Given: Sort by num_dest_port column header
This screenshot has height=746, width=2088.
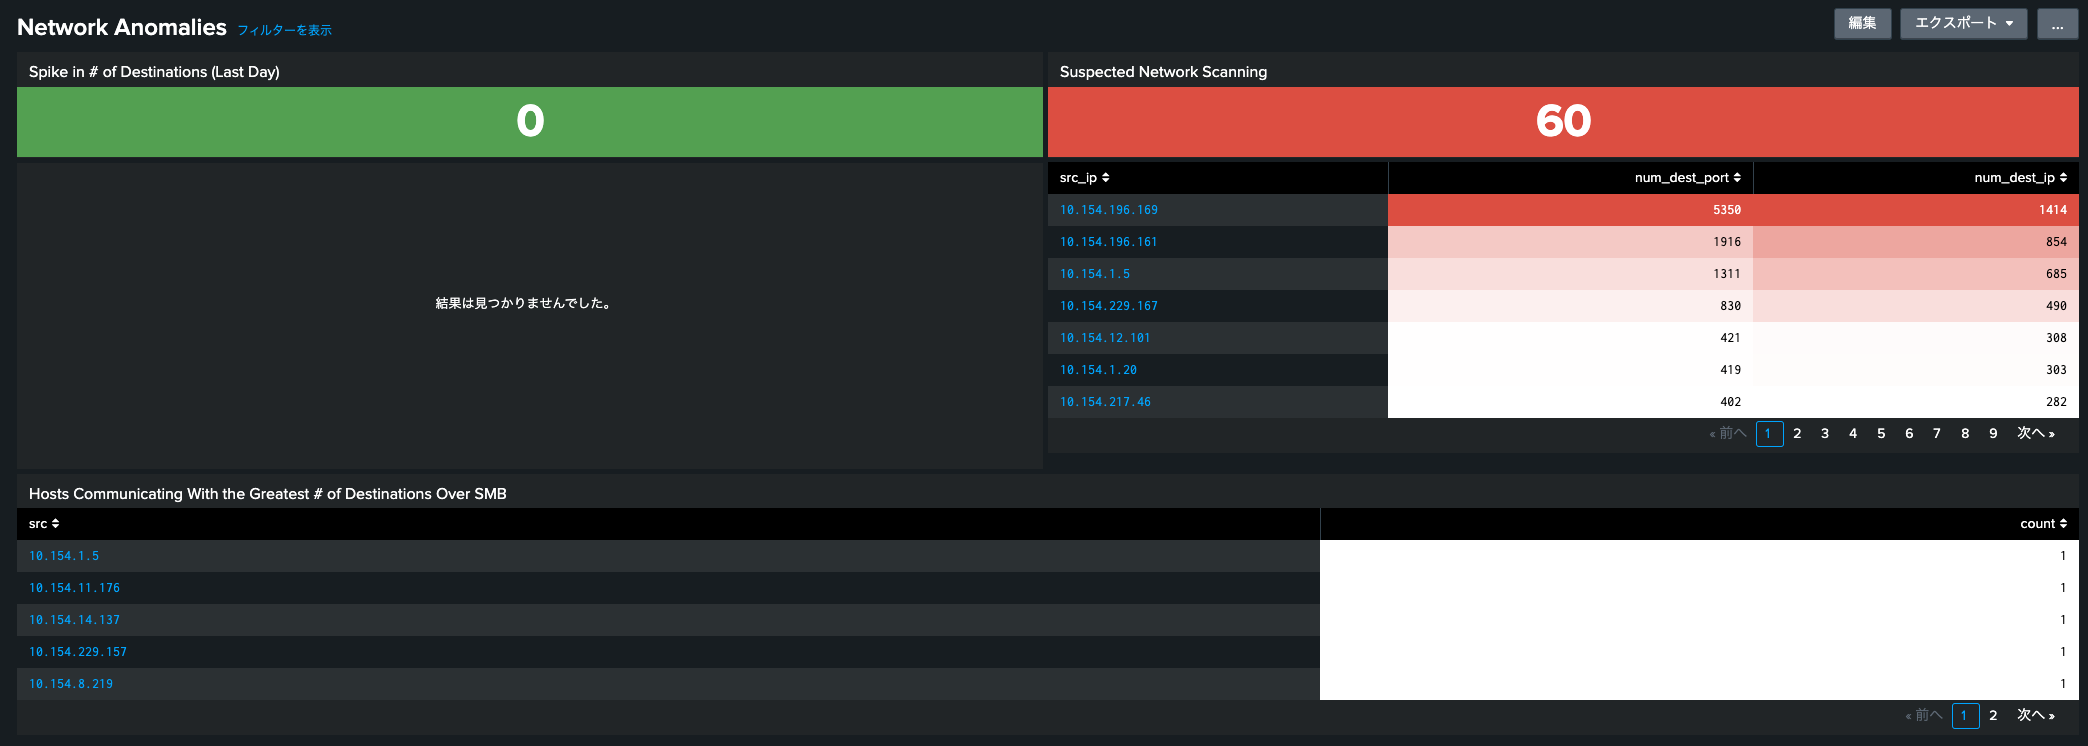Looking at the screenshot, I should click(x=1687, y=178).
